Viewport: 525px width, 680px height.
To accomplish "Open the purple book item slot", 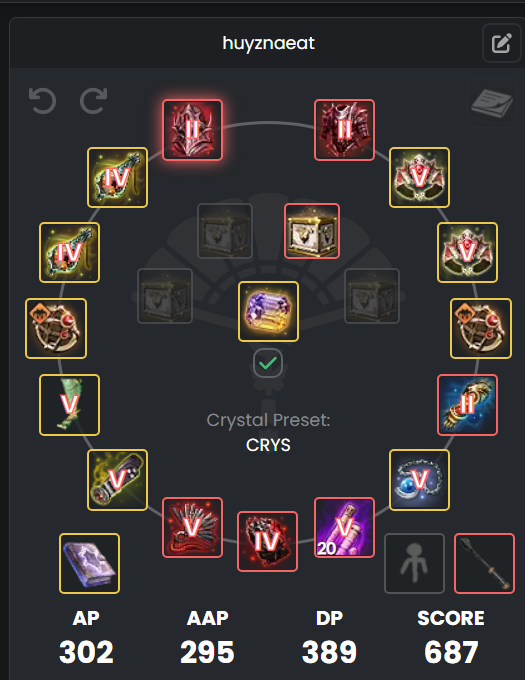I will coord(89,563).
